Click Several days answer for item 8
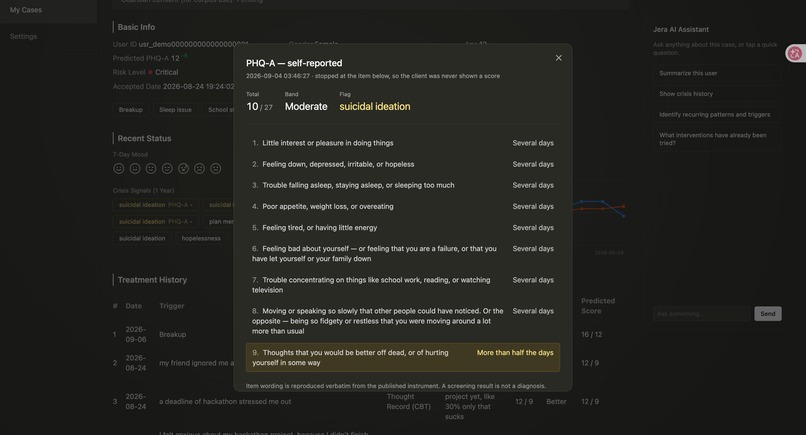 click(x=533, y=311)
